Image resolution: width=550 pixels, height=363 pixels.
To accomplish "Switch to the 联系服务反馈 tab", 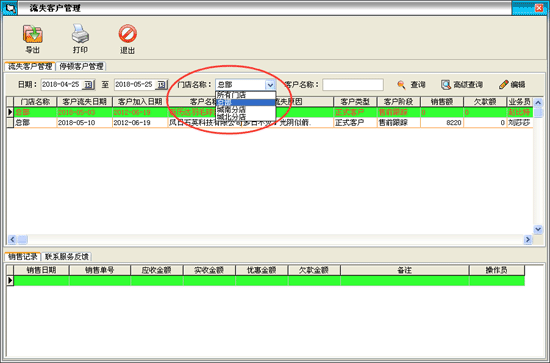I will pos(67,257).
